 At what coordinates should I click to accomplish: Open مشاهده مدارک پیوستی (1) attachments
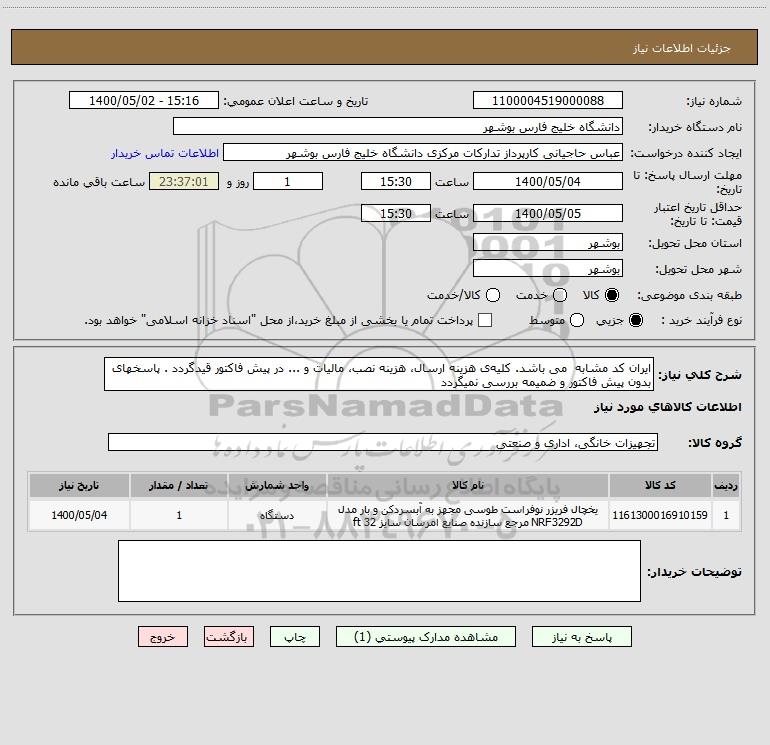point(426,637)
